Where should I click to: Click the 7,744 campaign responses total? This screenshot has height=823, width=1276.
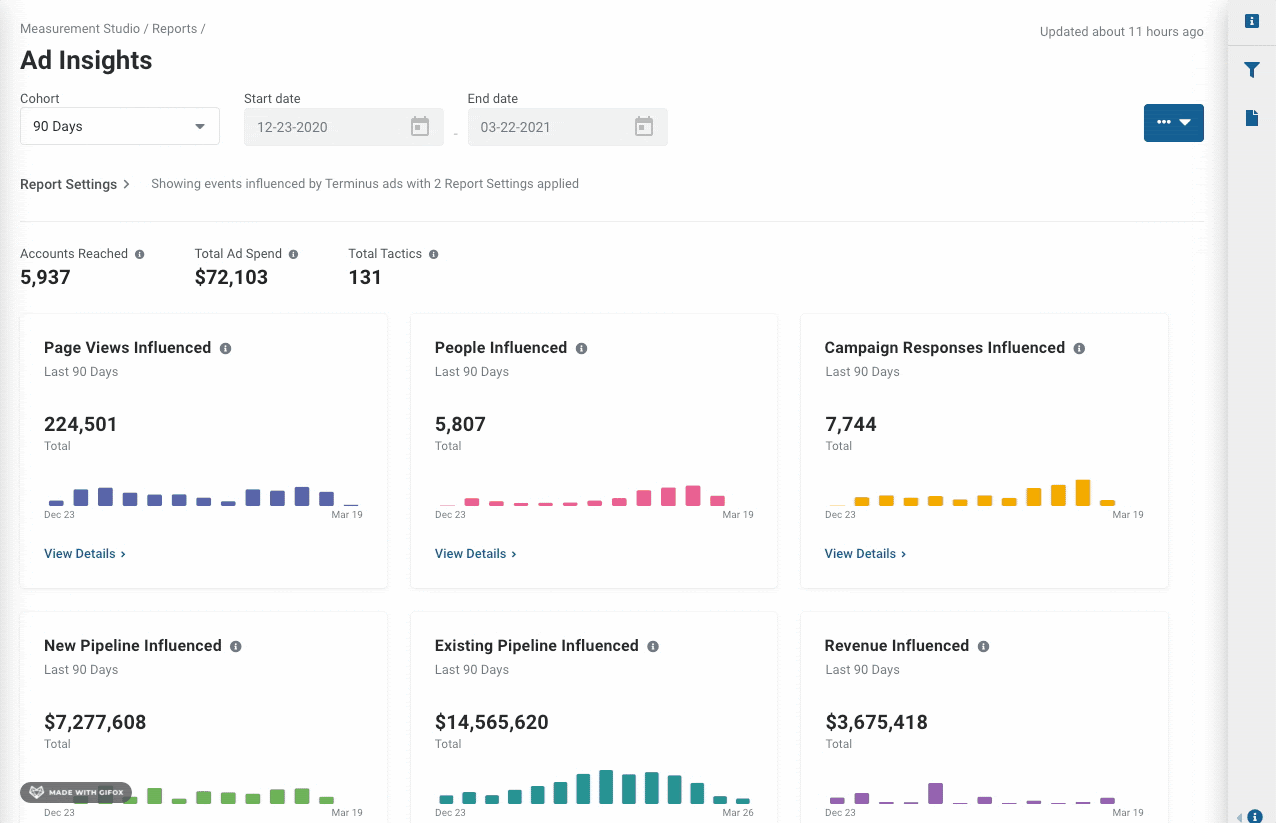pyautogui.click(x=851, y=424)
